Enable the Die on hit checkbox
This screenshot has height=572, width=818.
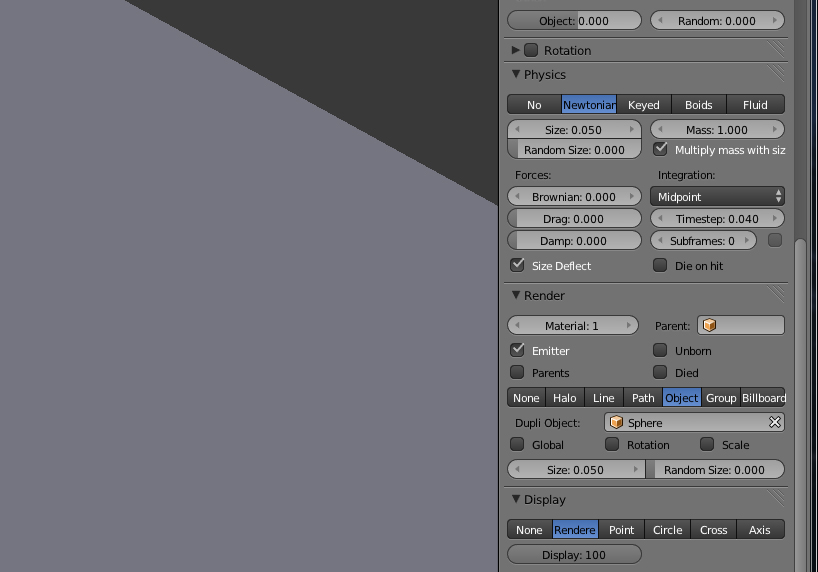click(x=660, y=265)
